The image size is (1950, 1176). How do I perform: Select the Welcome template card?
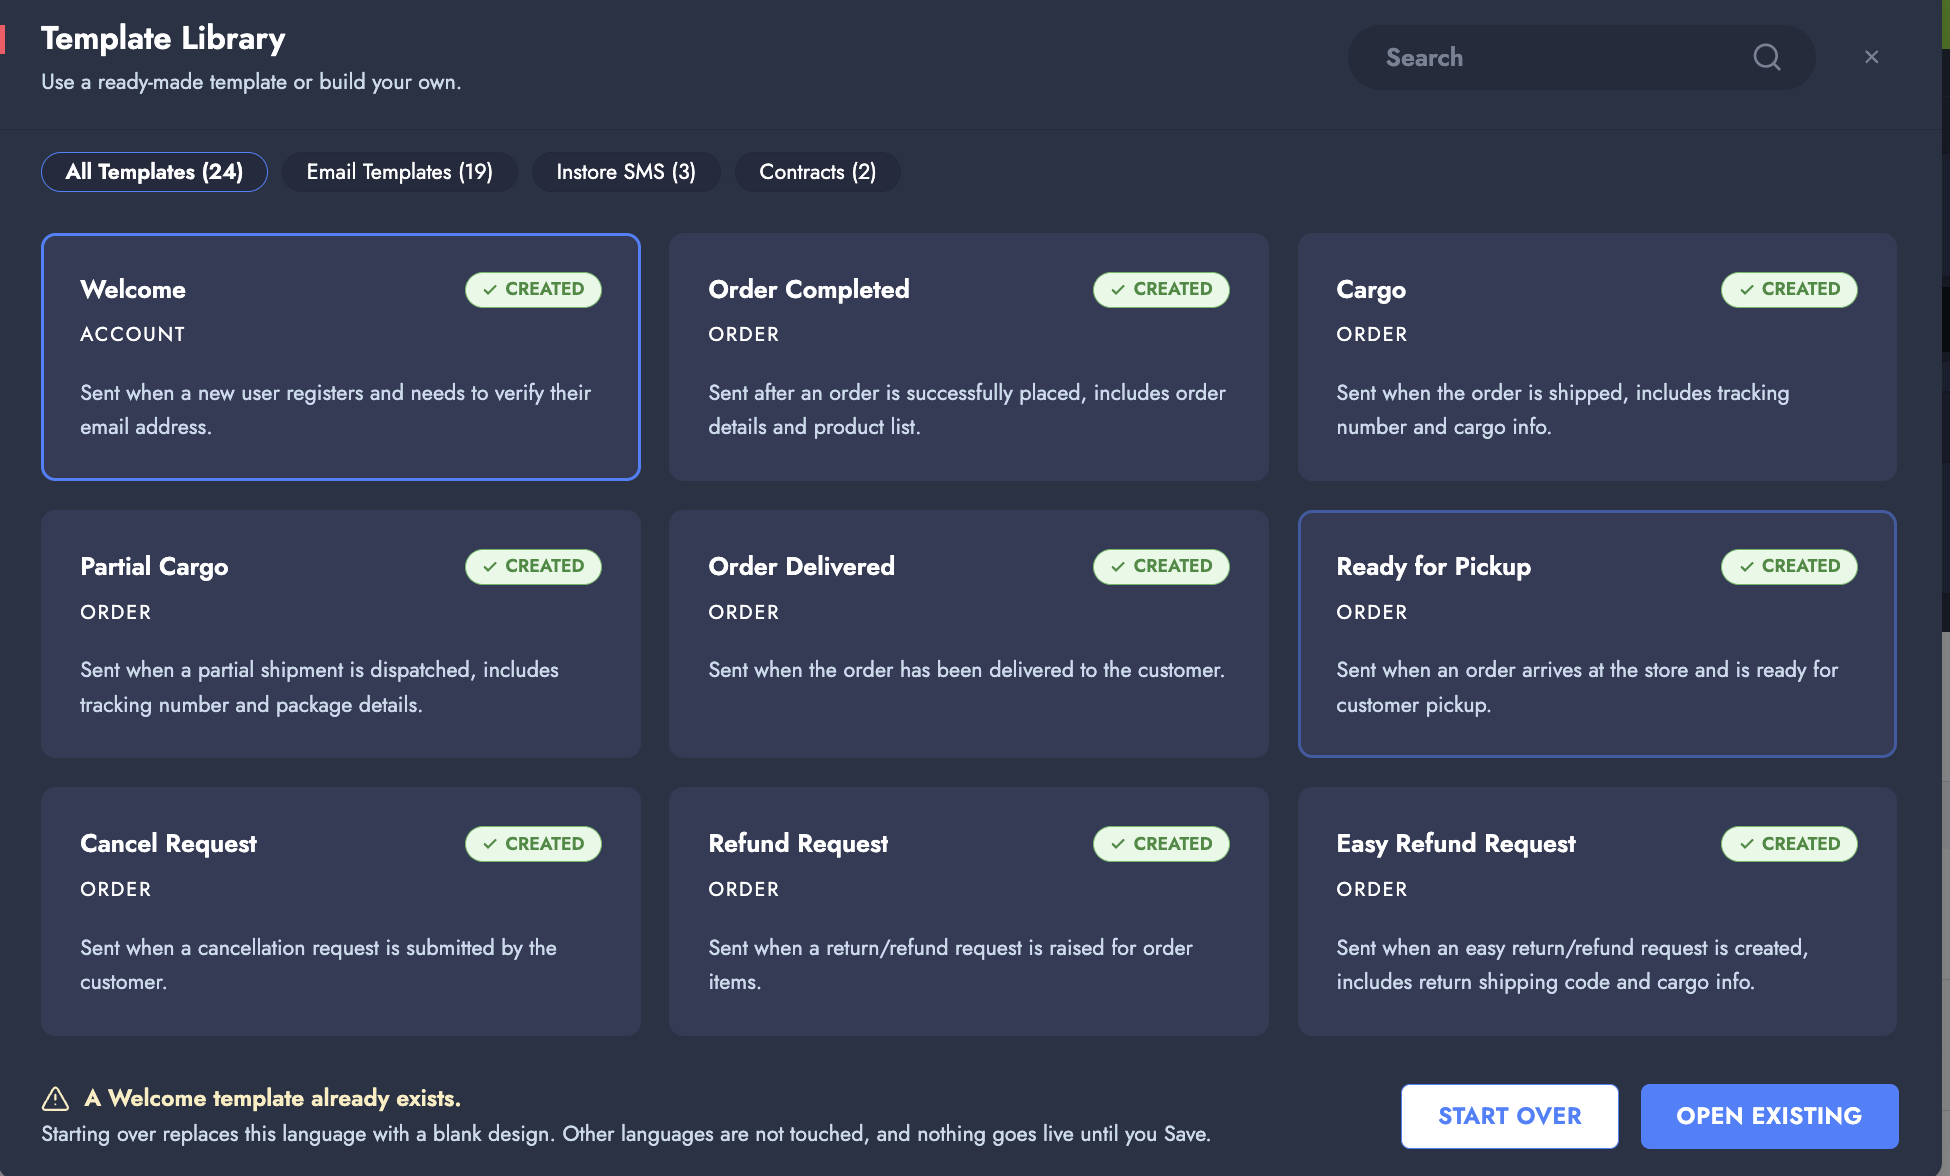point(341,357)
